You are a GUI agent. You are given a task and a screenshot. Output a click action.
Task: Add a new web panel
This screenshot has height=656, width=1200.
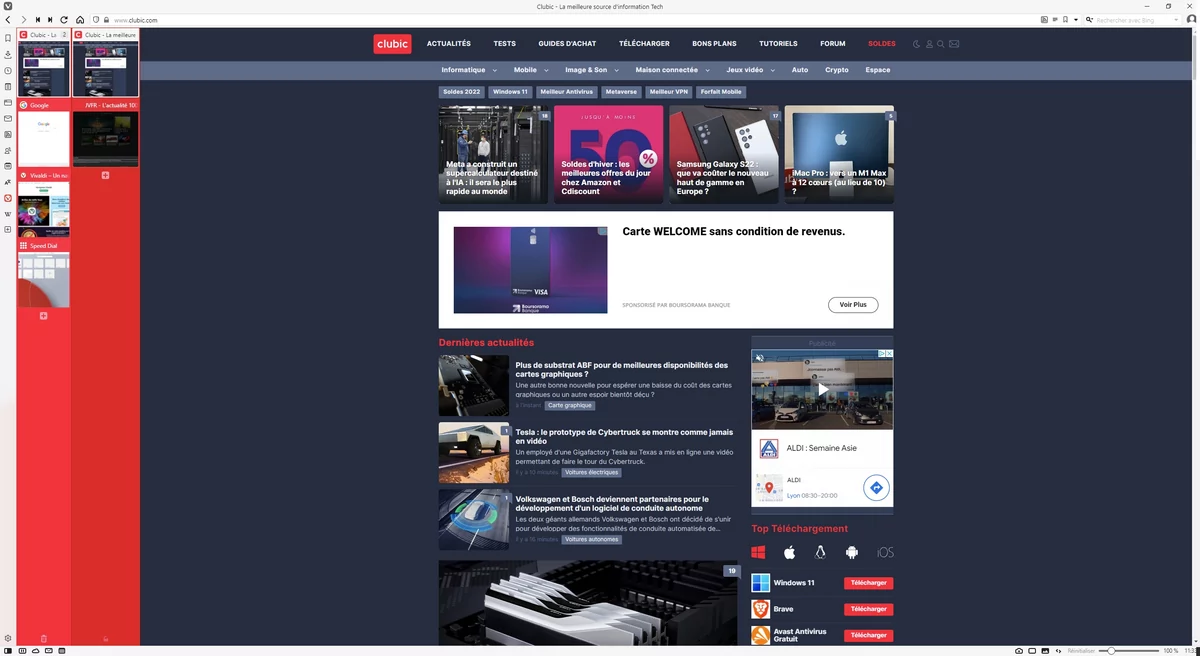click(8, 230)
